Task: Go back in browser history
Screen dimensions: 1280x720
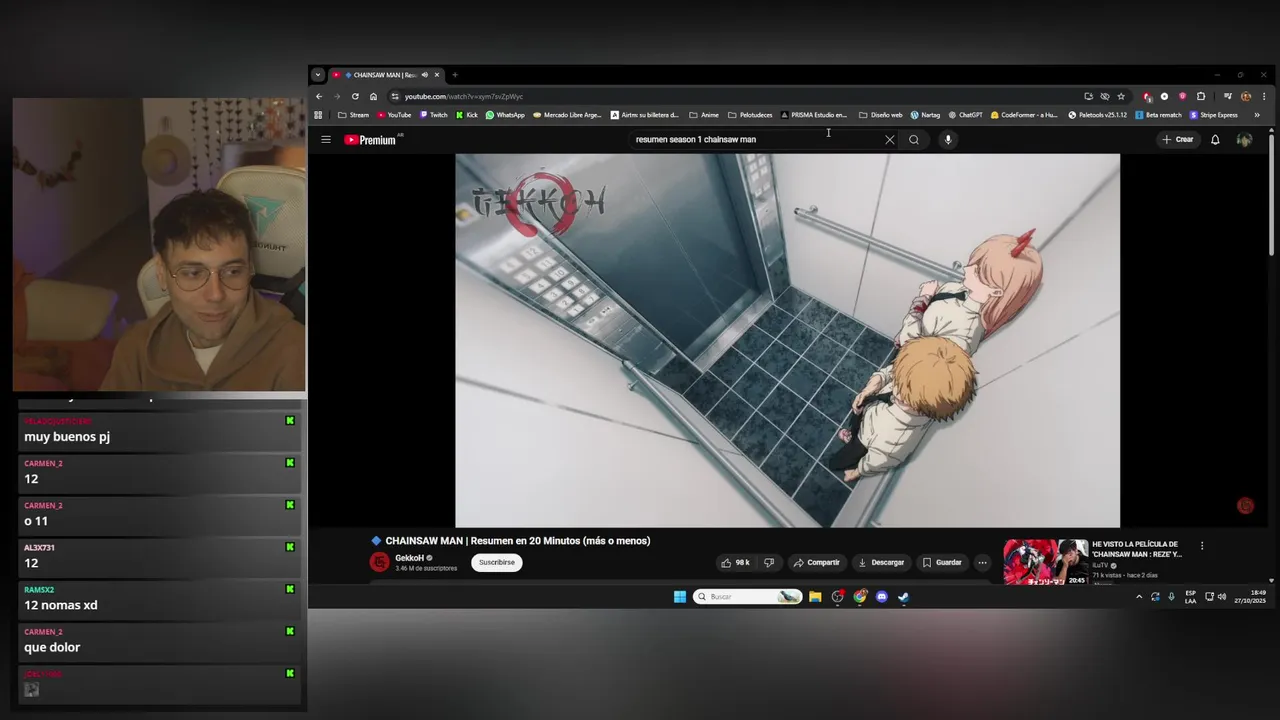Action: coord(319,97)
